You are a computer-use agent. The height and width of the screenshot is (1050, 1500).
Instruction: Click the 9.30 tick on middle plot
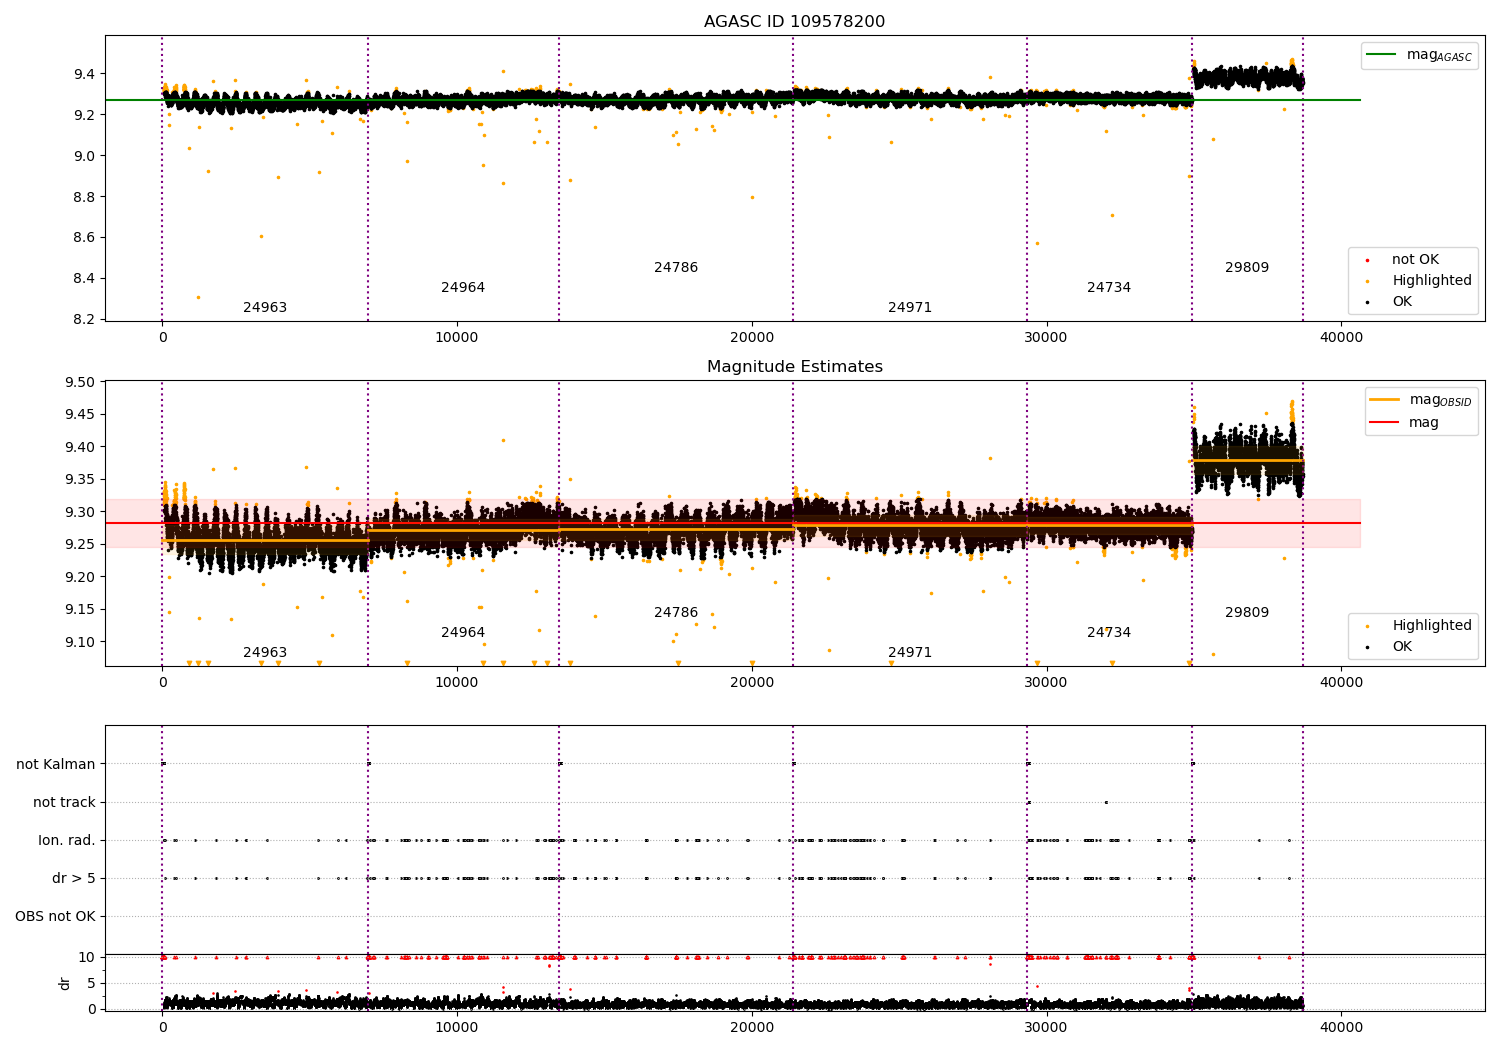pos(80,513)
